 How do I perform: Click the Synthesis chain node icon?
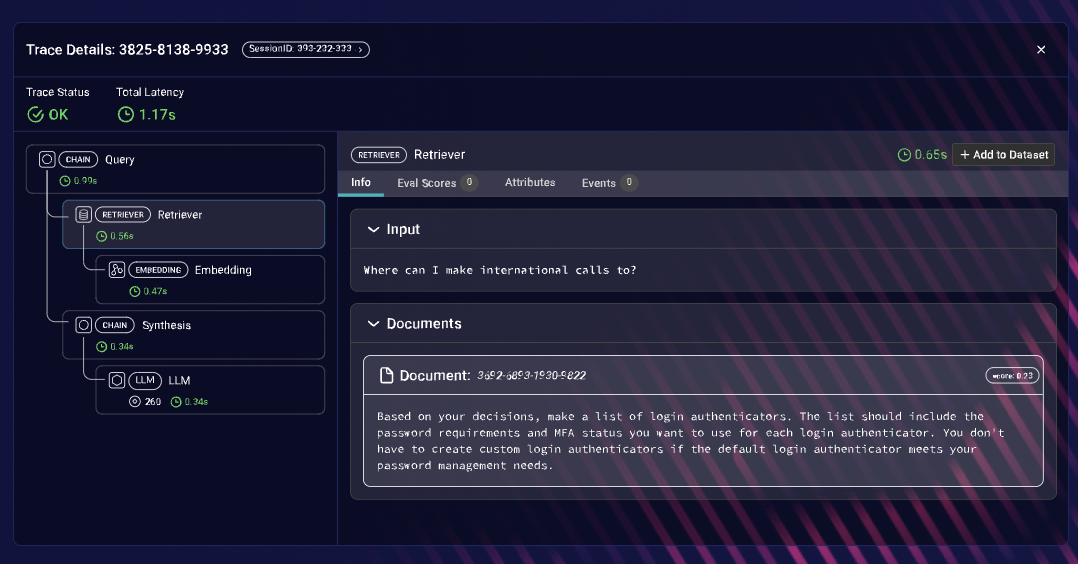pyautogui.click(x=83, y=325)
